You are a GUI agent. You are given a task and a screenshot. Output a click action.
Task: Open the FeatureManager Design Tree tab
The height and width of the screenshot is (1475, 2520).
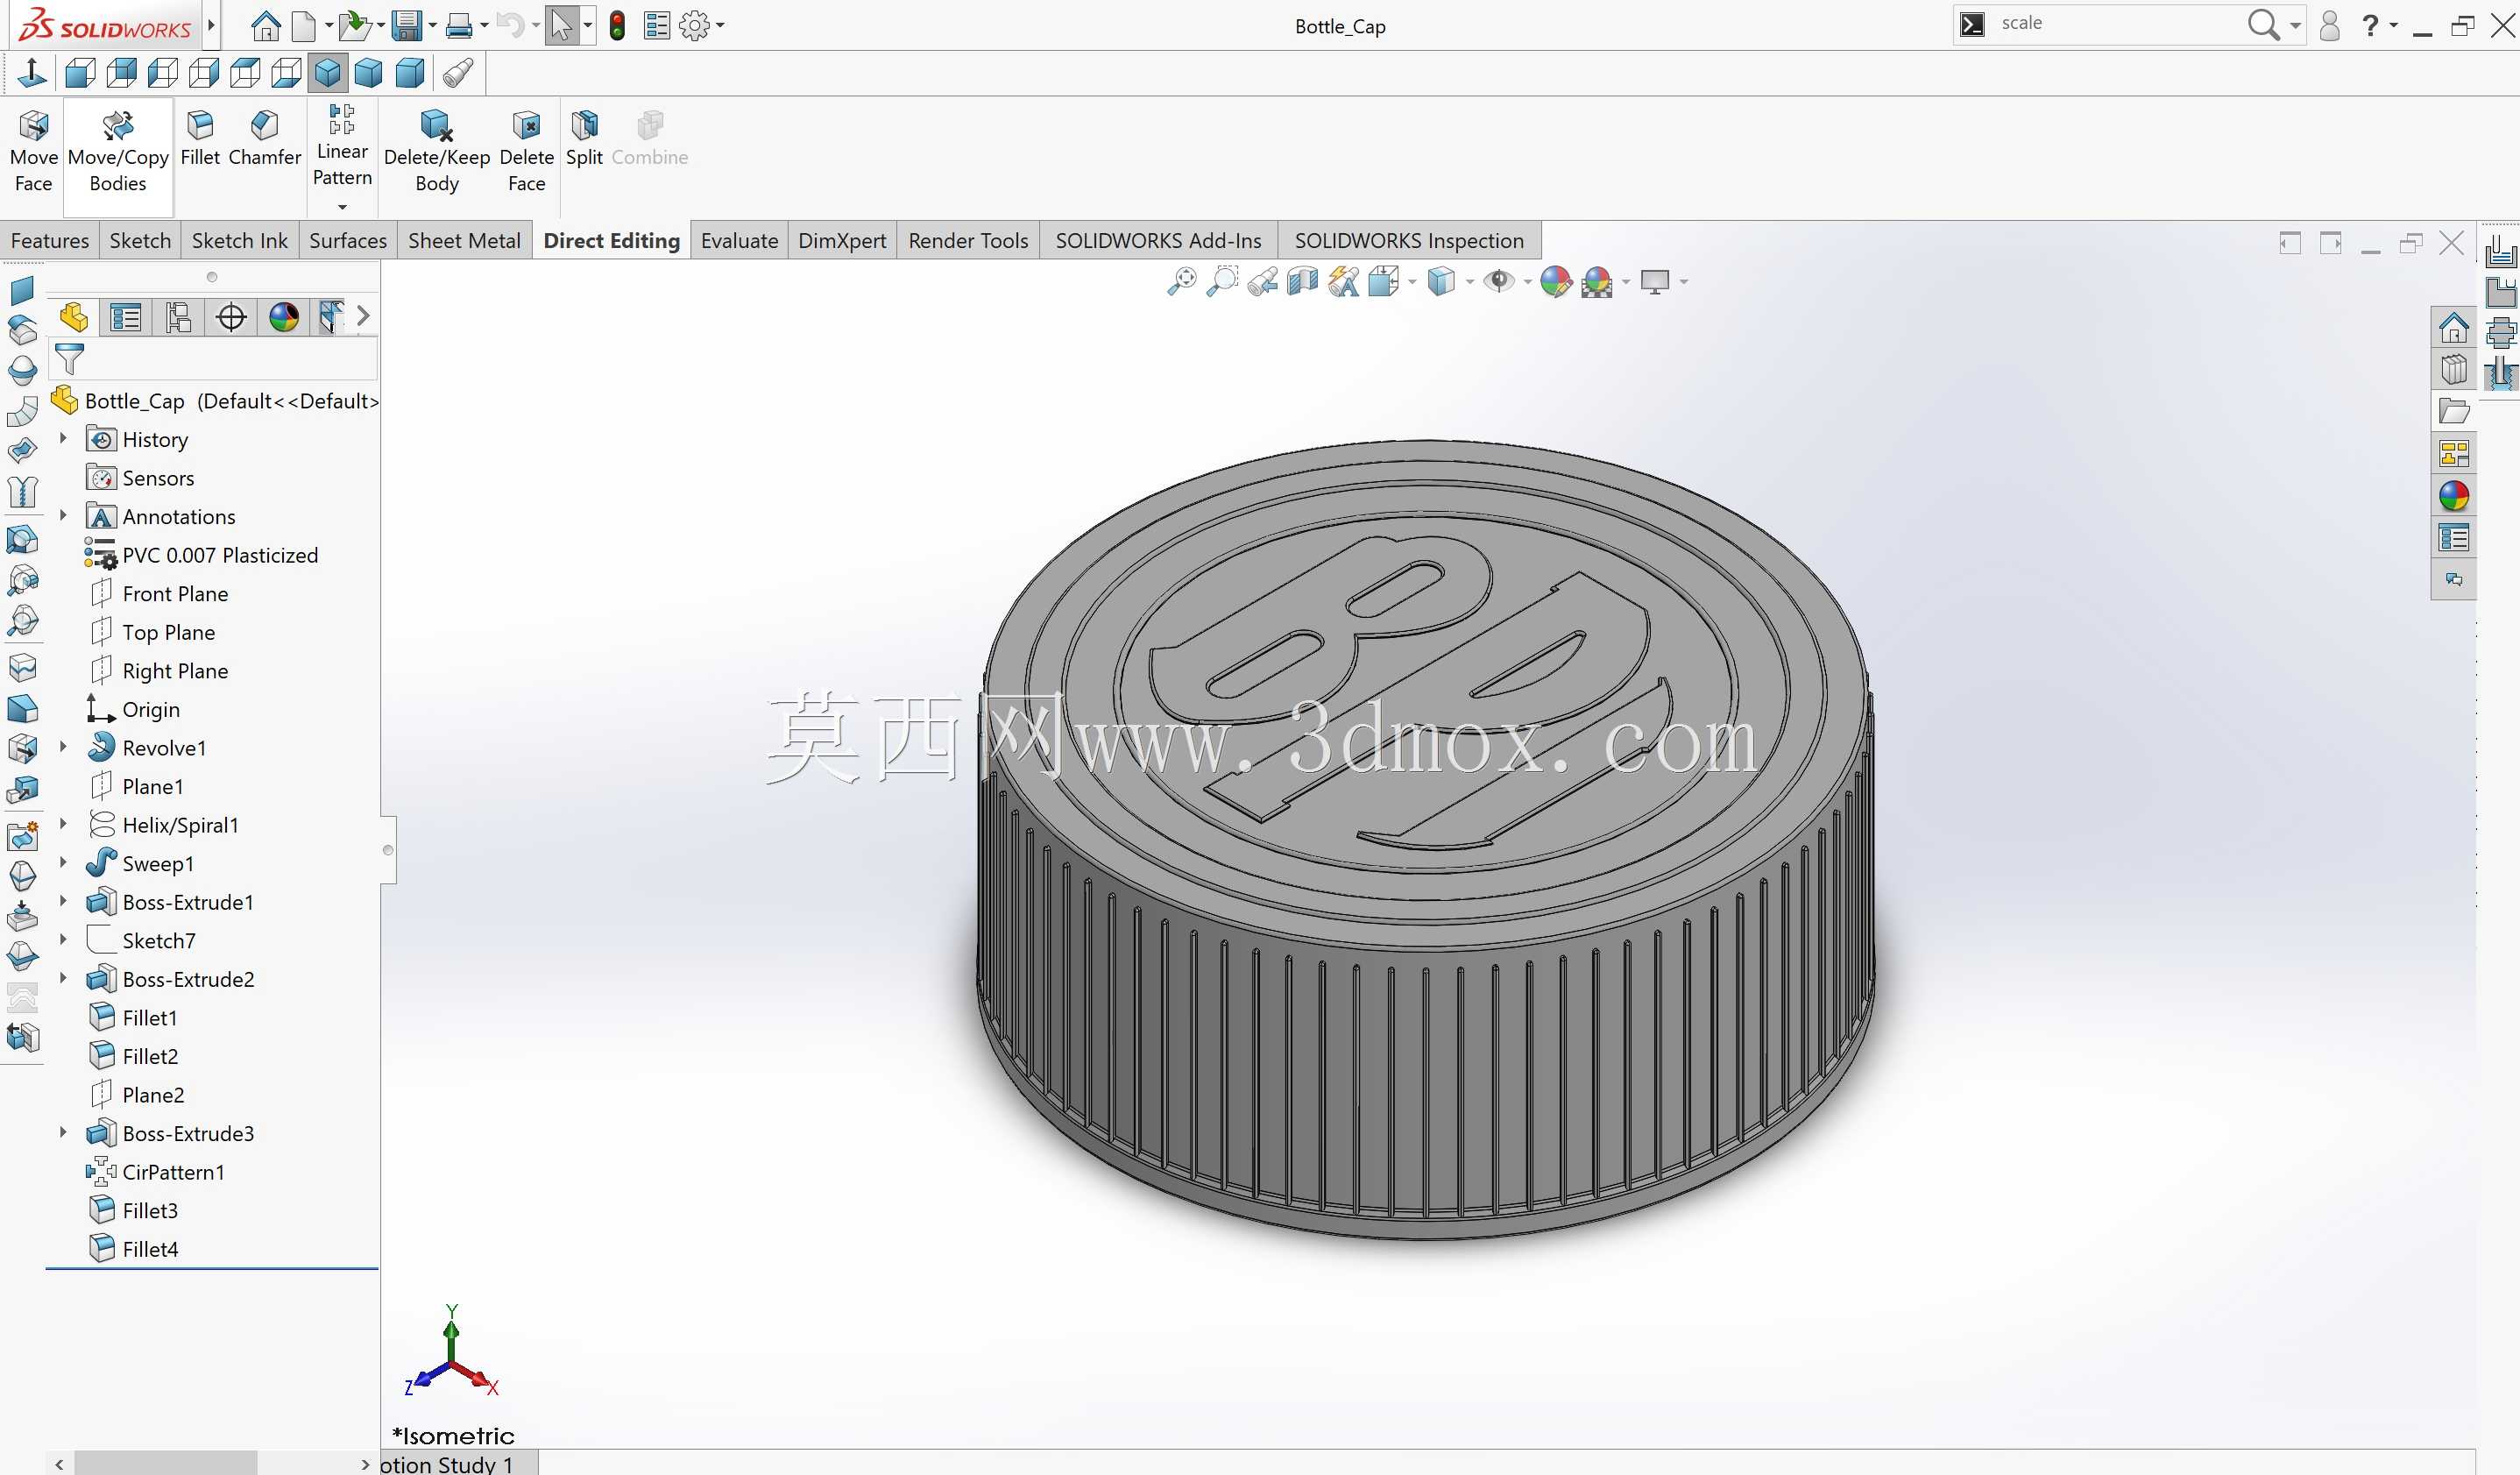click(x=73, y=317)
